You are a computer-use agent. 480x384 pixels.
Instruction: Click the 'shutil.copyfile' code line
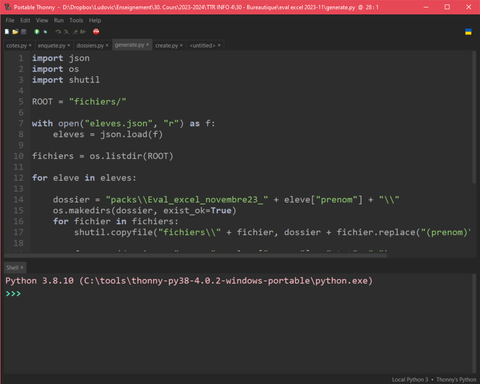272,232
